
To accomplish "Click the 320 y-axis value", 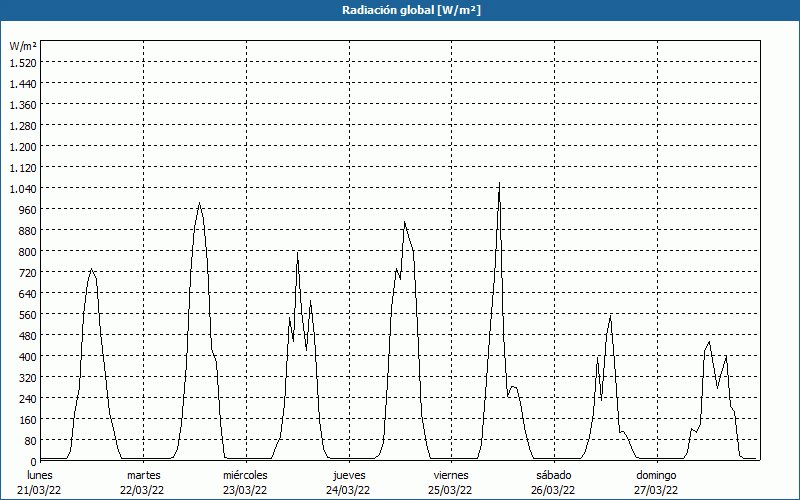I will pos(29,378).
